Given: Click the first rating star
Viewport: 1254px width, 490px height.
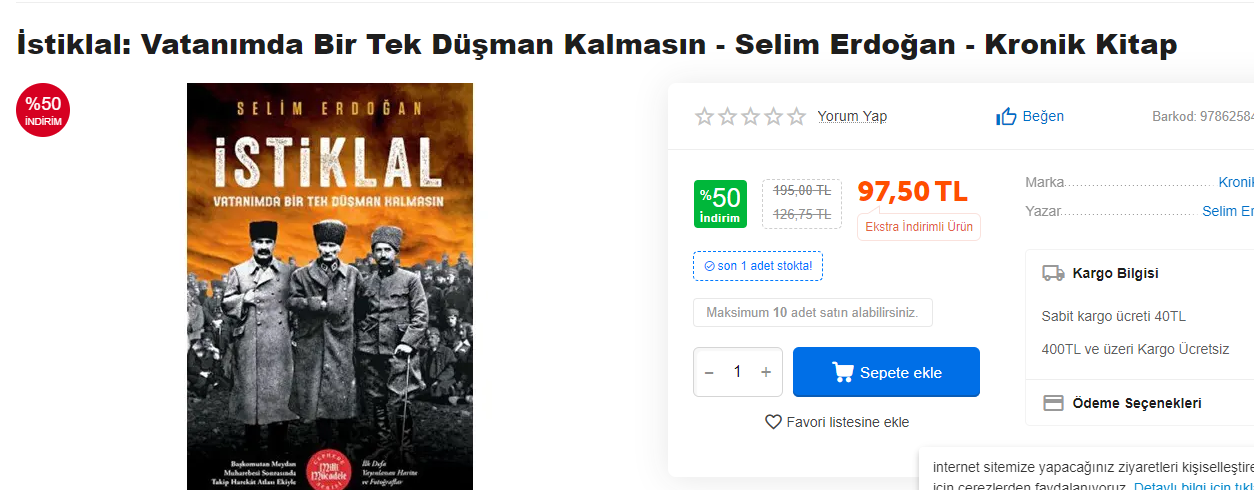Looking at the screenshot, I should 705,117.
